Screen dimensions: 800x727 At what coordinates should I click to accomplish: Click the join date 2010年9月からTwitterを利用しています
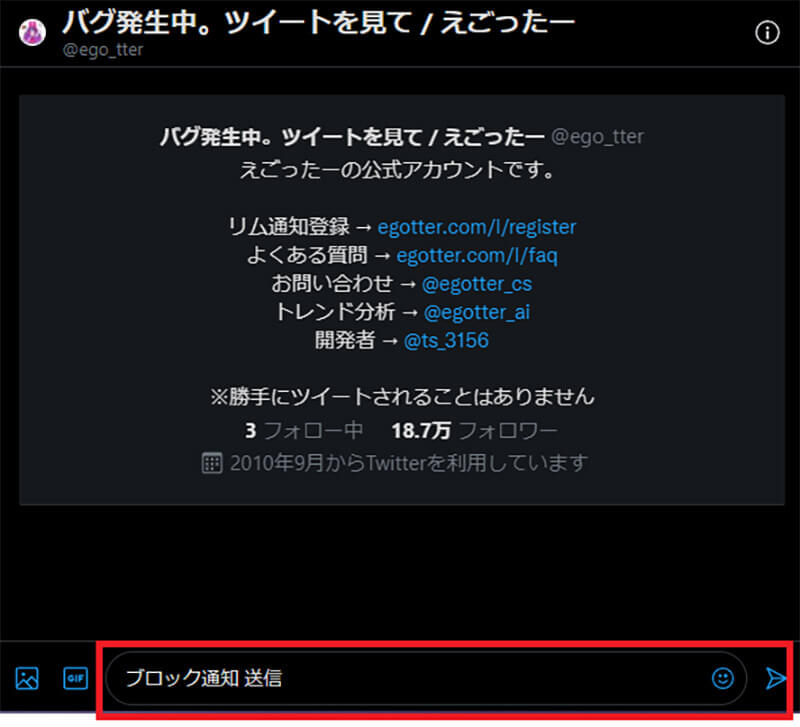click(x=409, y=463)
